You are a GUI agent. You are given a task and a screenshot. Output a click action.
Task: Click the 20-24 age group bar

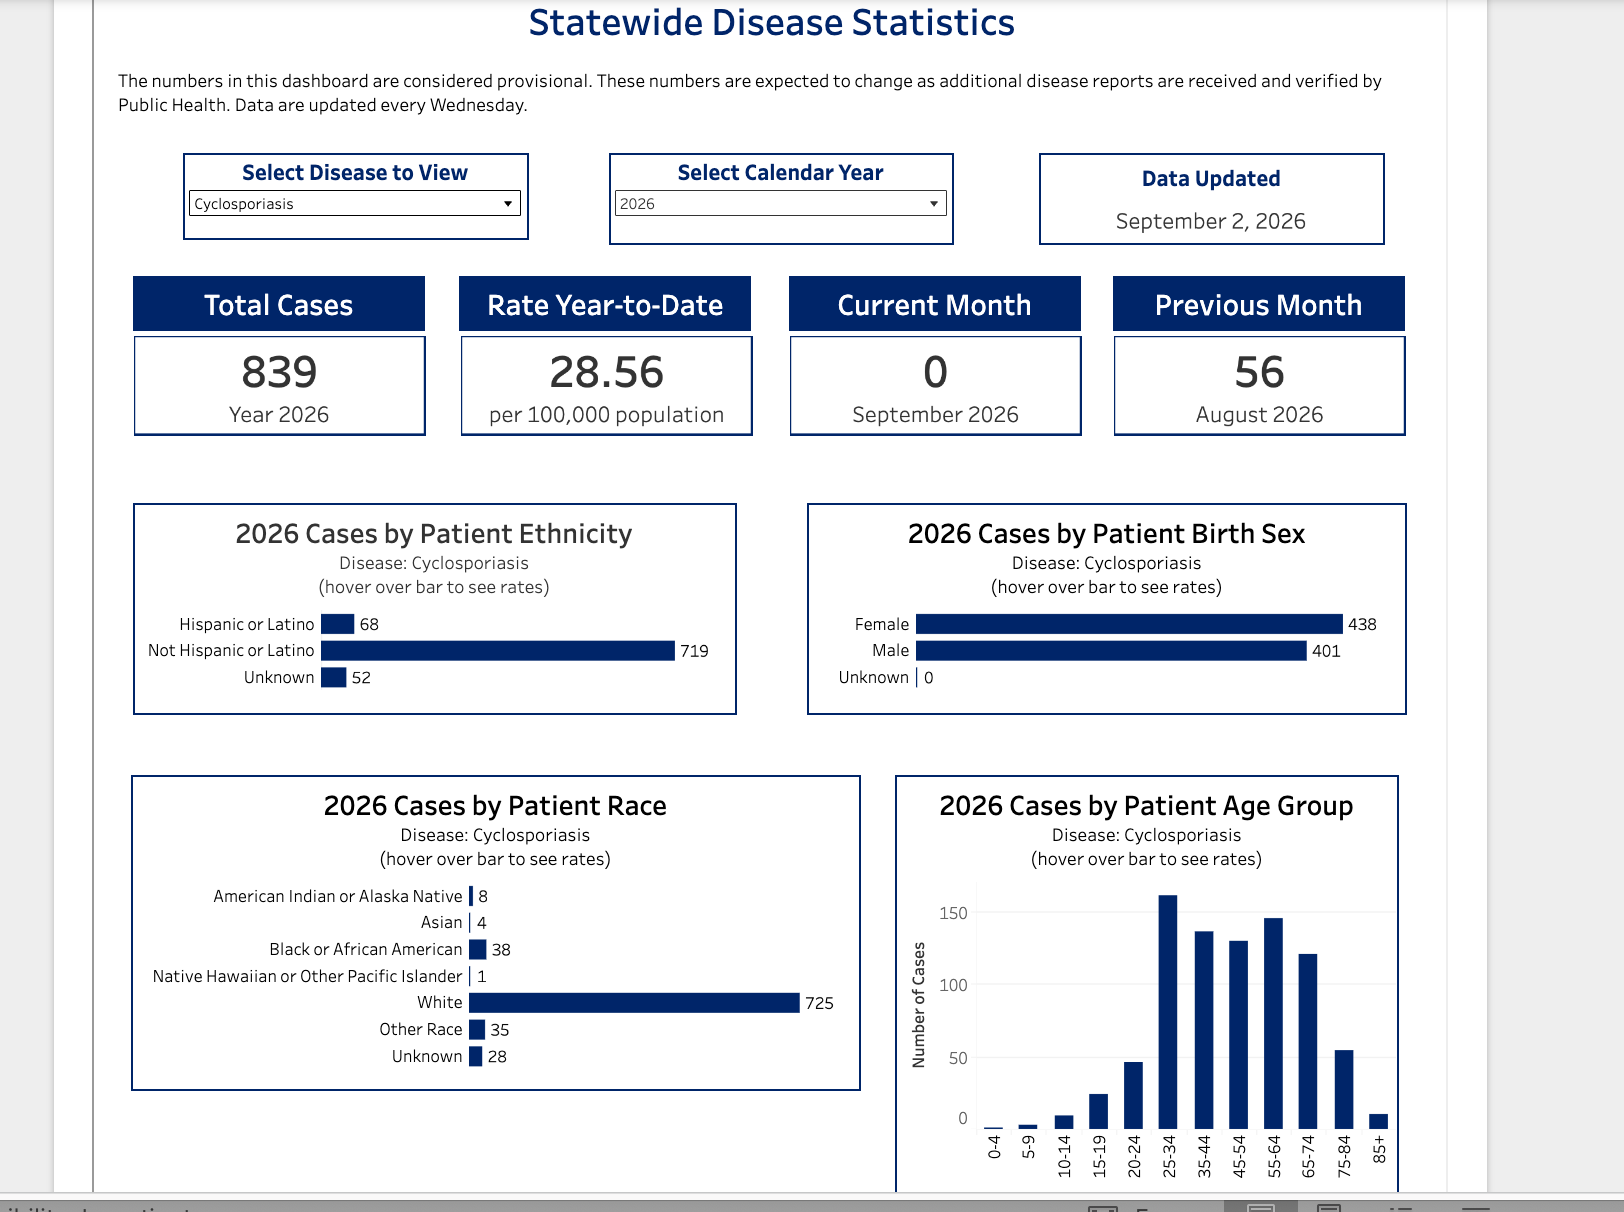click(1133, 1095)
